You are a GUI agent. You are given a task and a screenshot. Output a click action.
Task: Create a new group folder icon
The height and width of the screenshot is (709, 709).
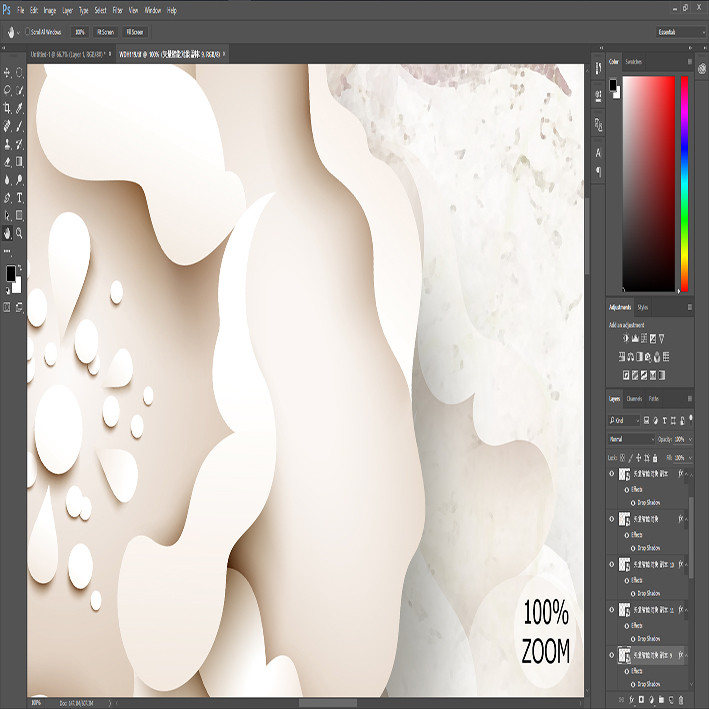(661, 700)
